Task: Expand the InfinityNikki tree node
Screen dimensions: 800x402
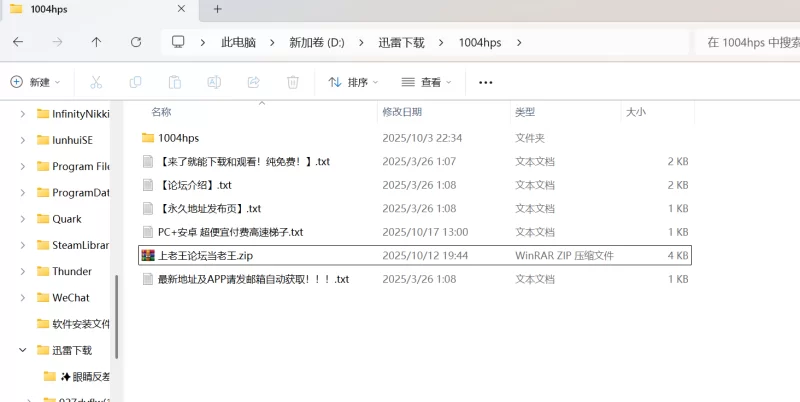Action: tap(22, 114)
